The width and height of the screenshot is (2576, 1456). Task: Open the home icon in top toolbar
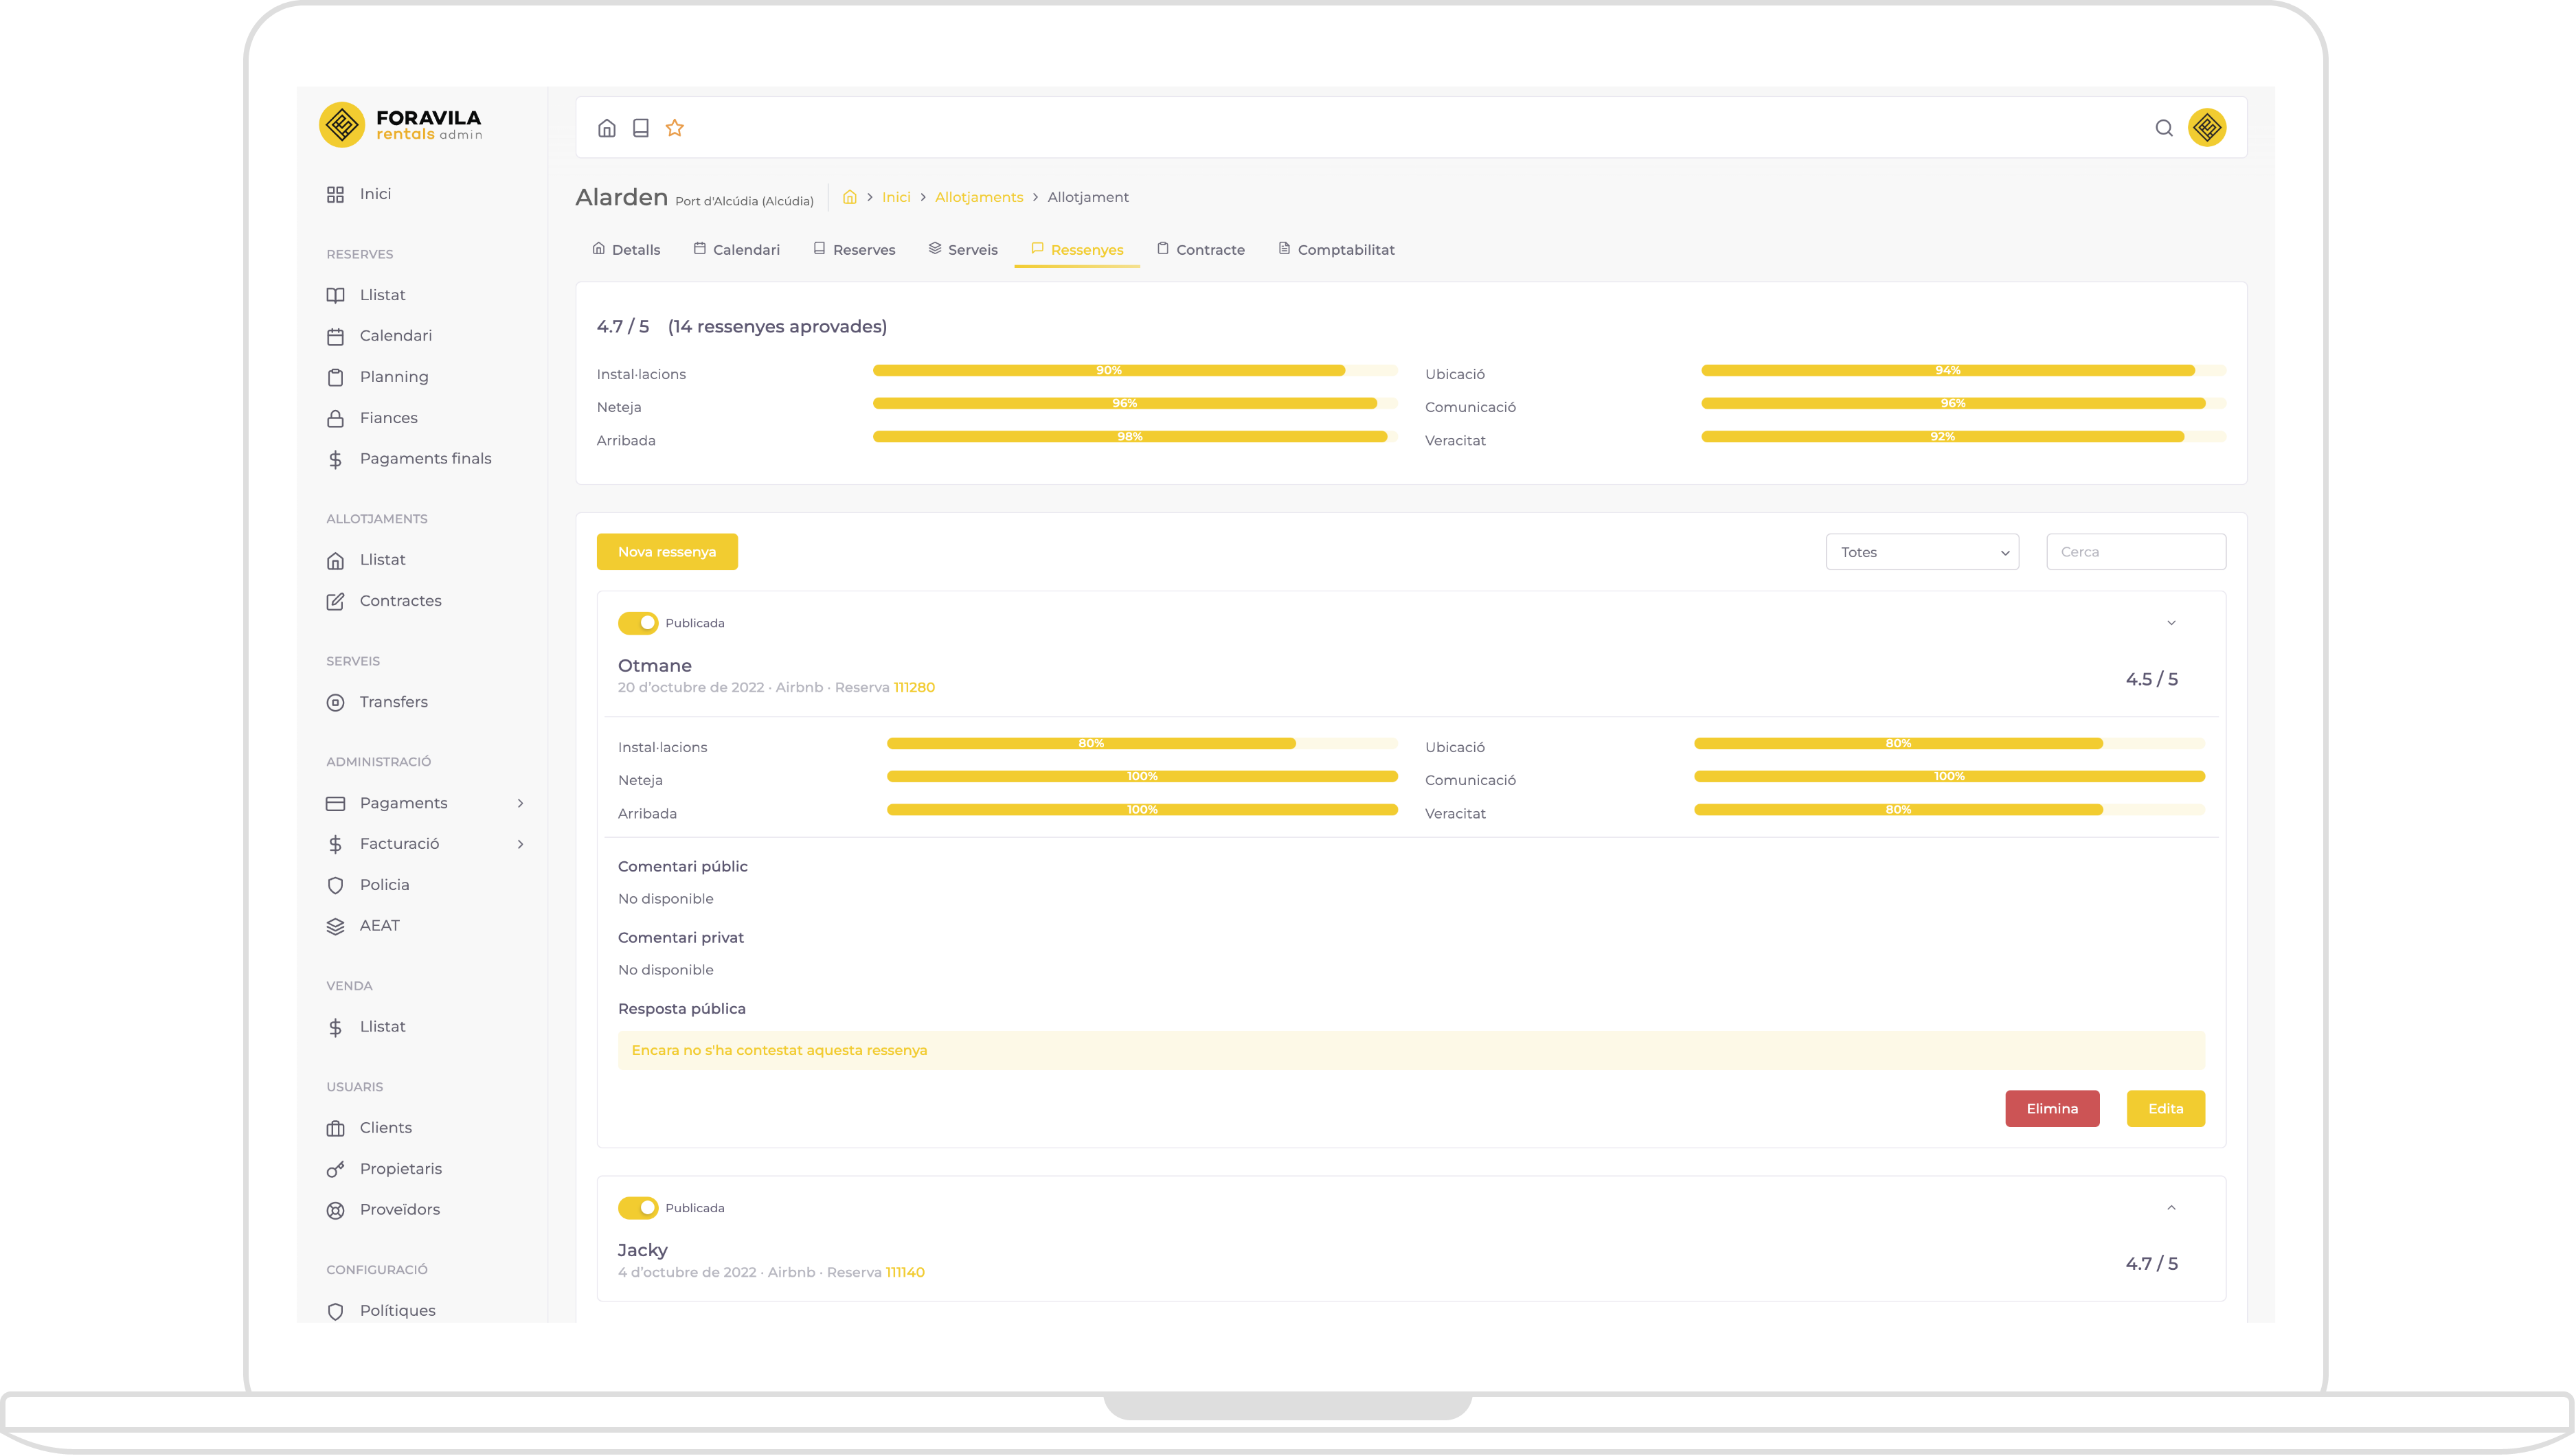click(x=606, y=128)
